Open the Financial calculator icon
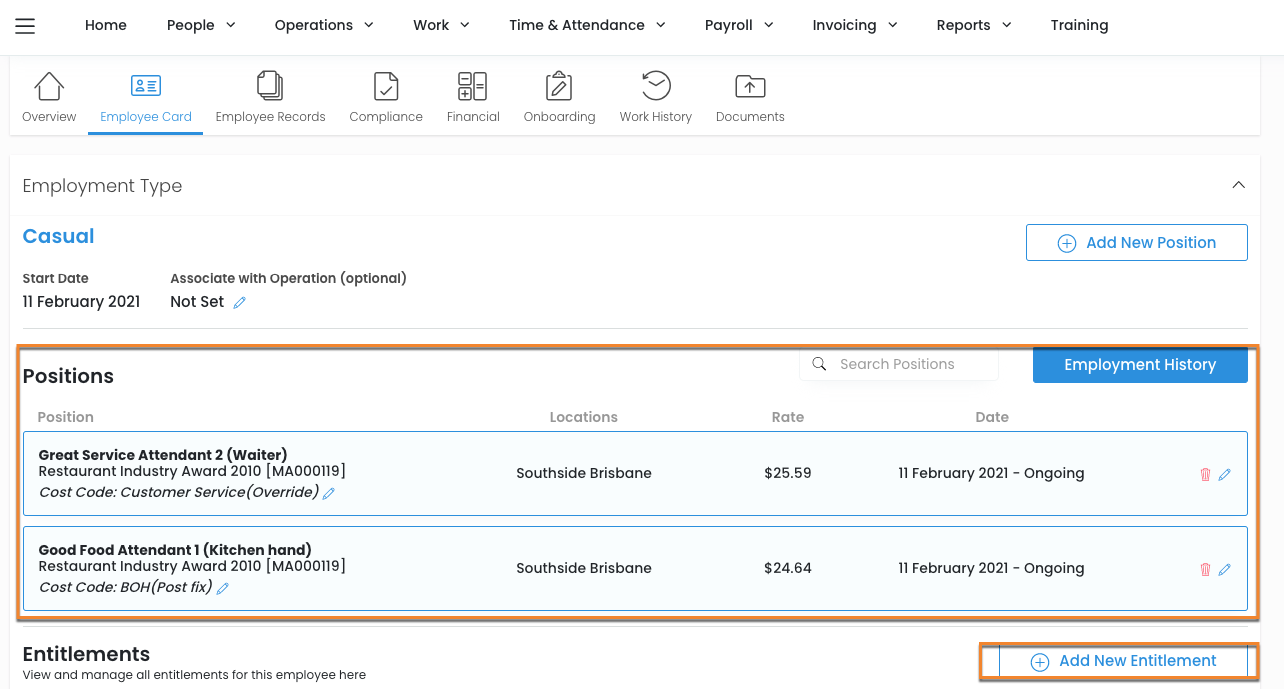This screenshot has width=1284, height=689. (x=472, y=87)
